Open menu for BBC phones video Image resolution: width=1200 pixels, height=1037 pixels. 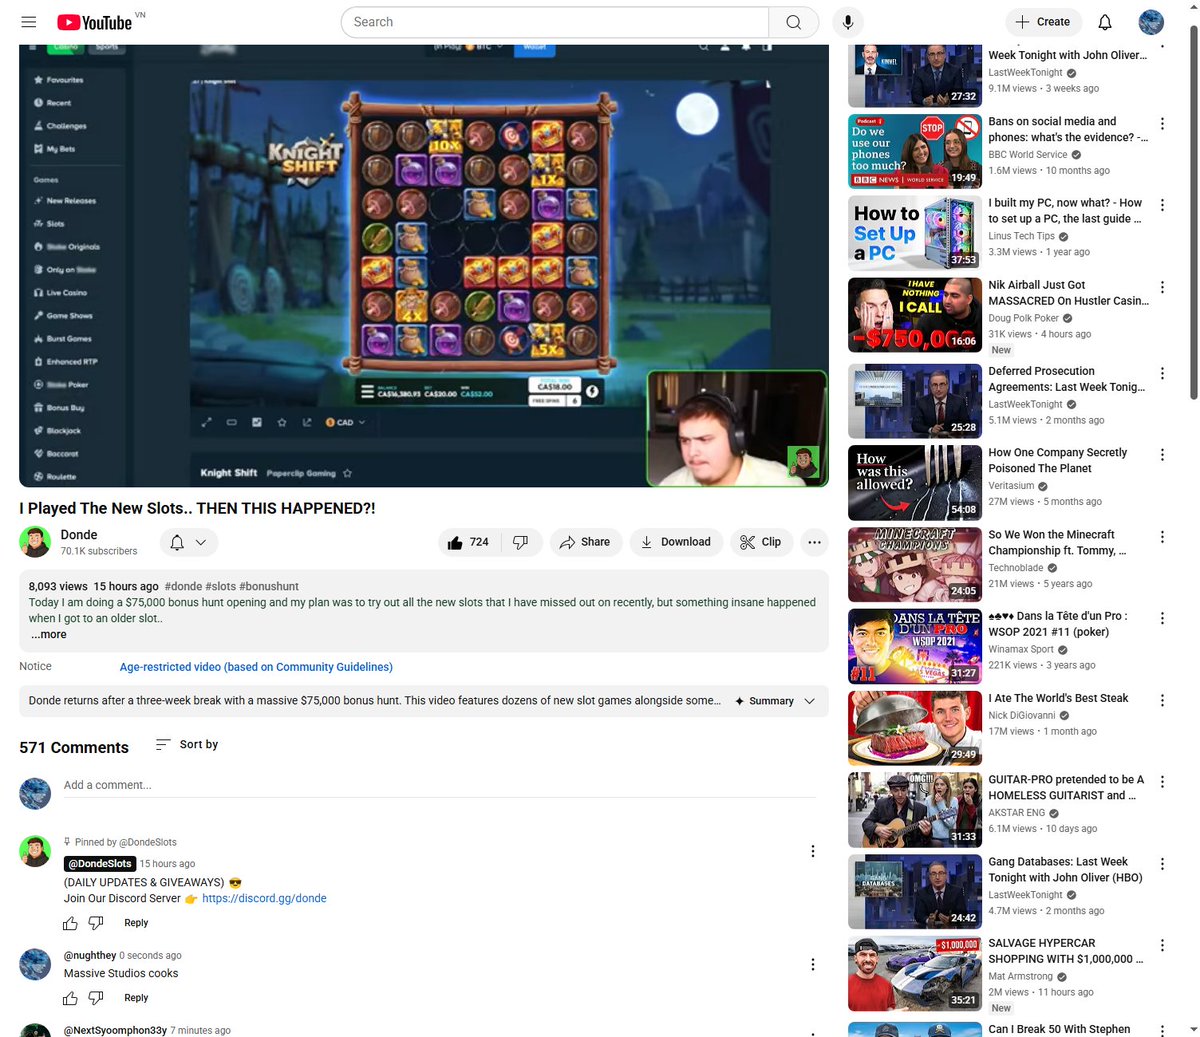click(1162, 123)
